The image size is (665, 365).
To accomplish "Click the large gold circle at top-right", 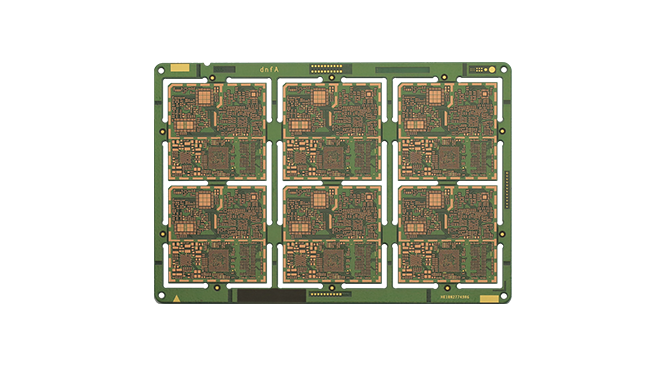I will [x=492, y=70].
